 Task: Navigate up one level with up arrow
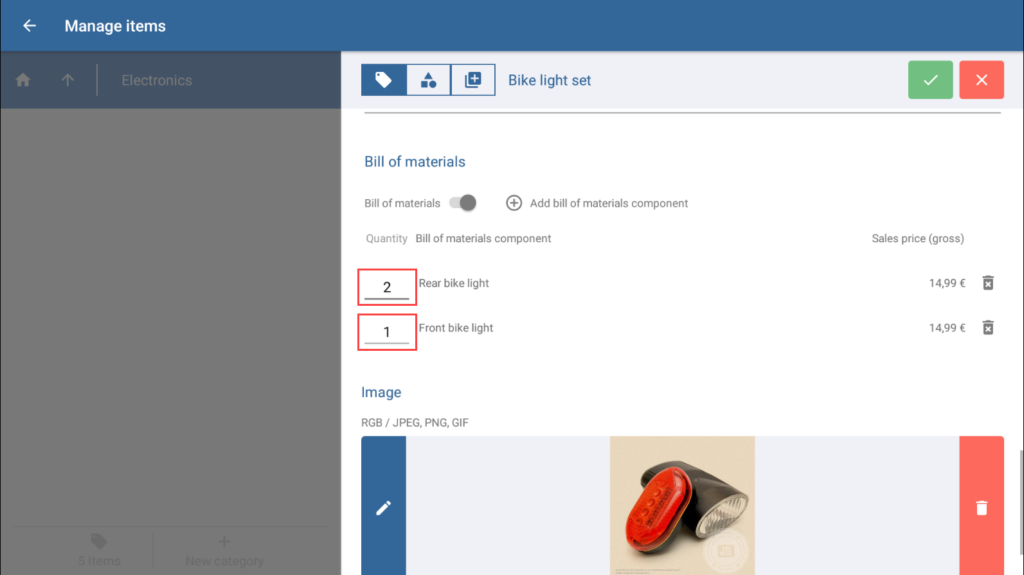(68, 80)
